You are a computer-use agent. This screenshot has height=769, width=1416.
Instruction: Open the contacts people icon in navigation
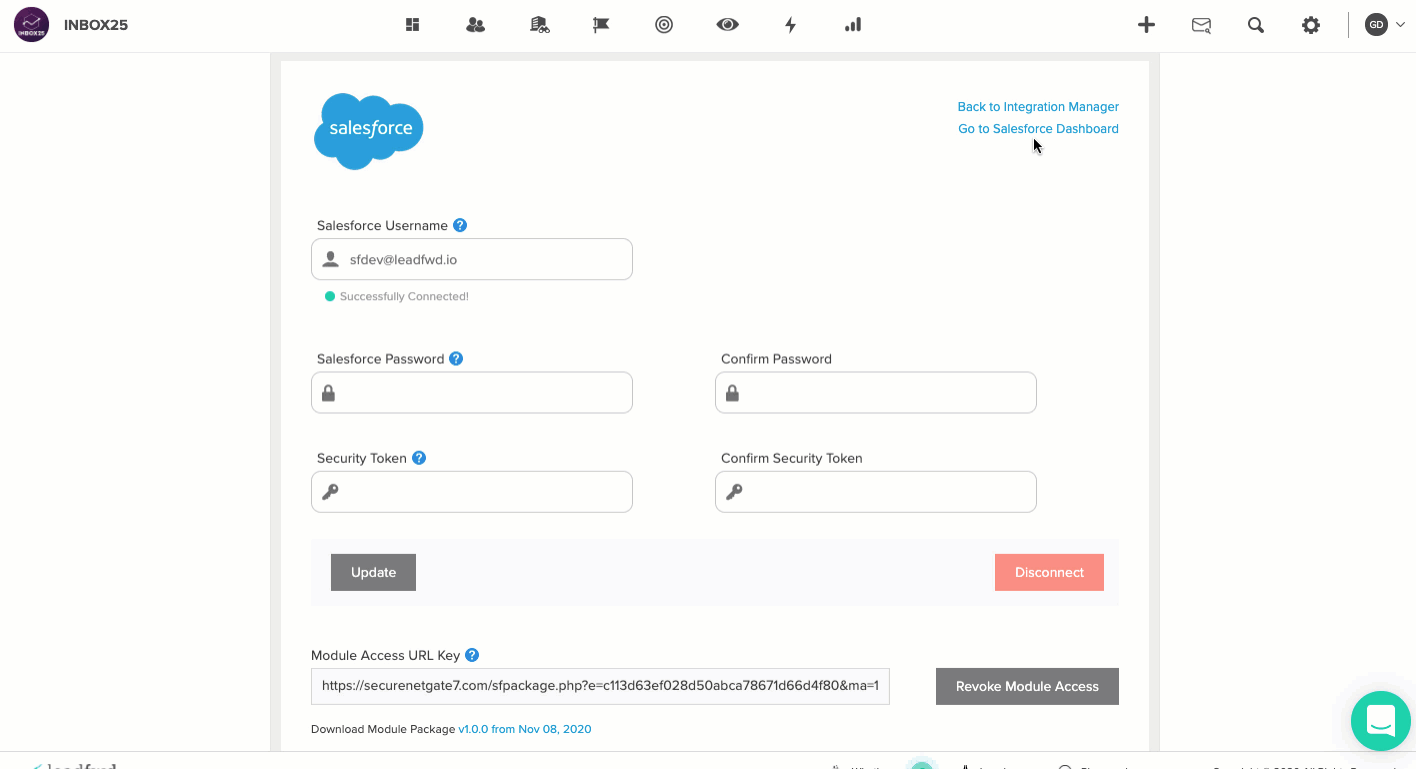[475, 25]
